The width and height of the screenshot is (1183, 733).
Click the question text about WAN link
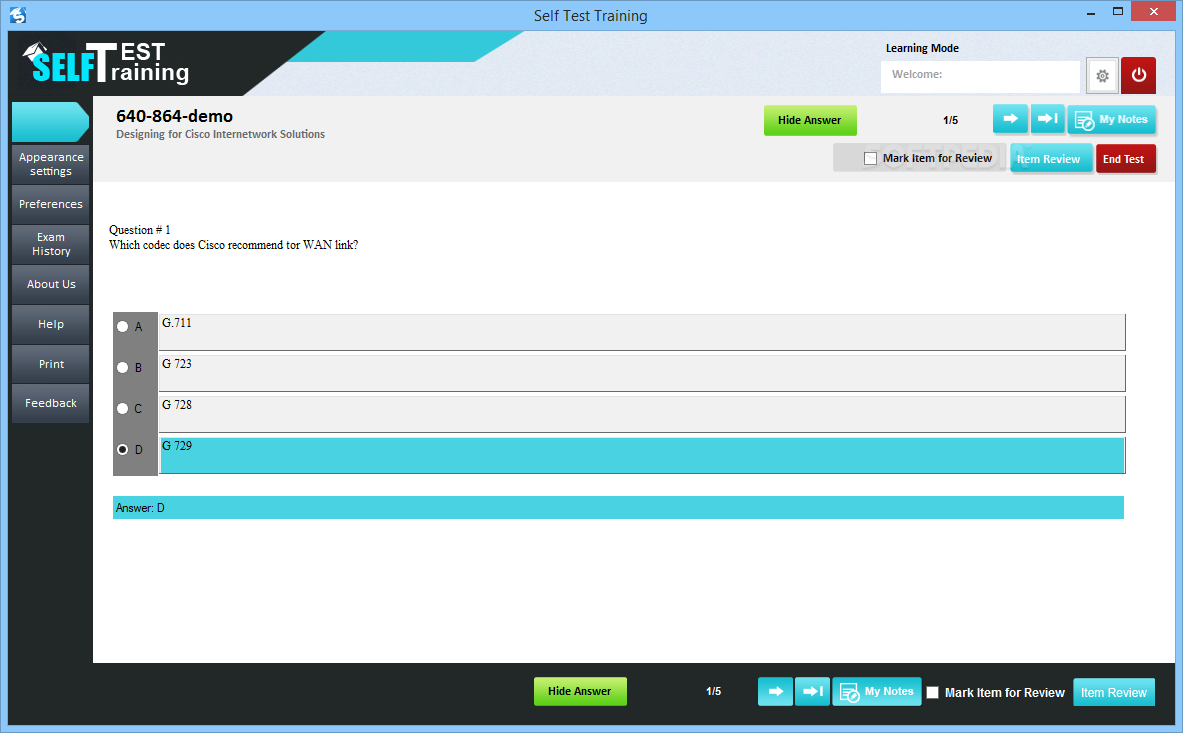point(233,245)
